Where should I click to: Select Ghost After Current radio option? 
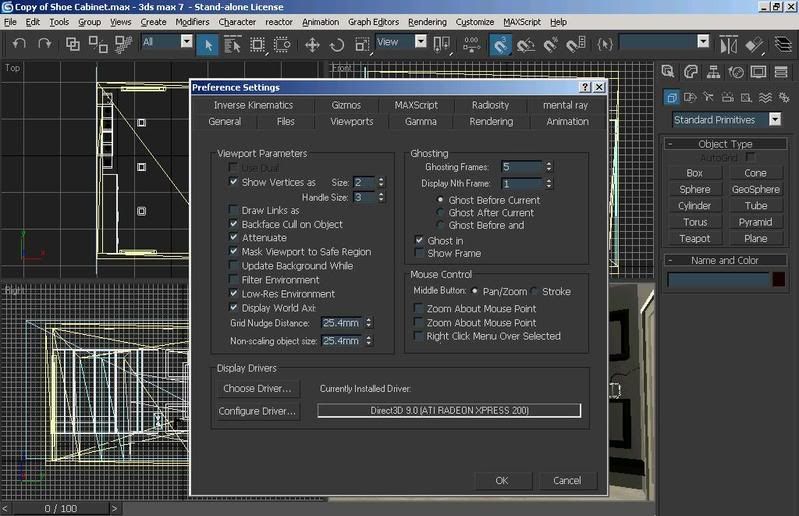pos(439,213)
